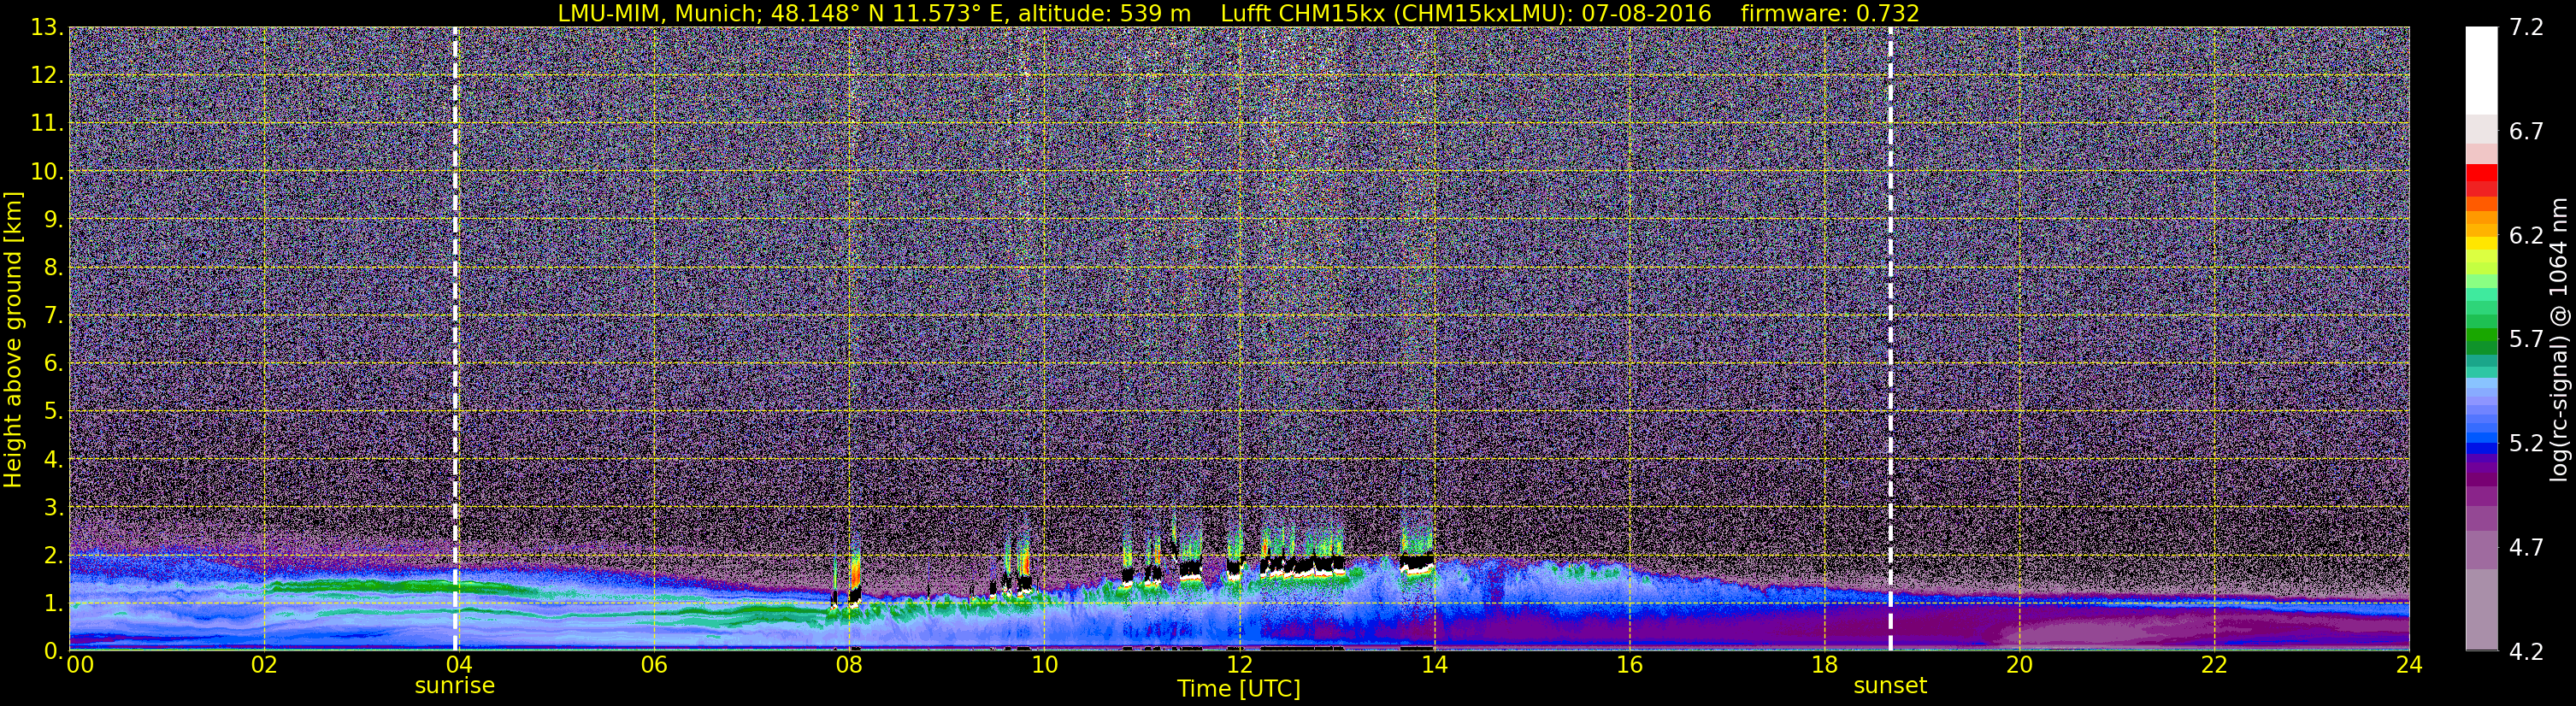Click the height axis tick '6.'
This screenshot has width=2576, height=706.
coord(54,363)
